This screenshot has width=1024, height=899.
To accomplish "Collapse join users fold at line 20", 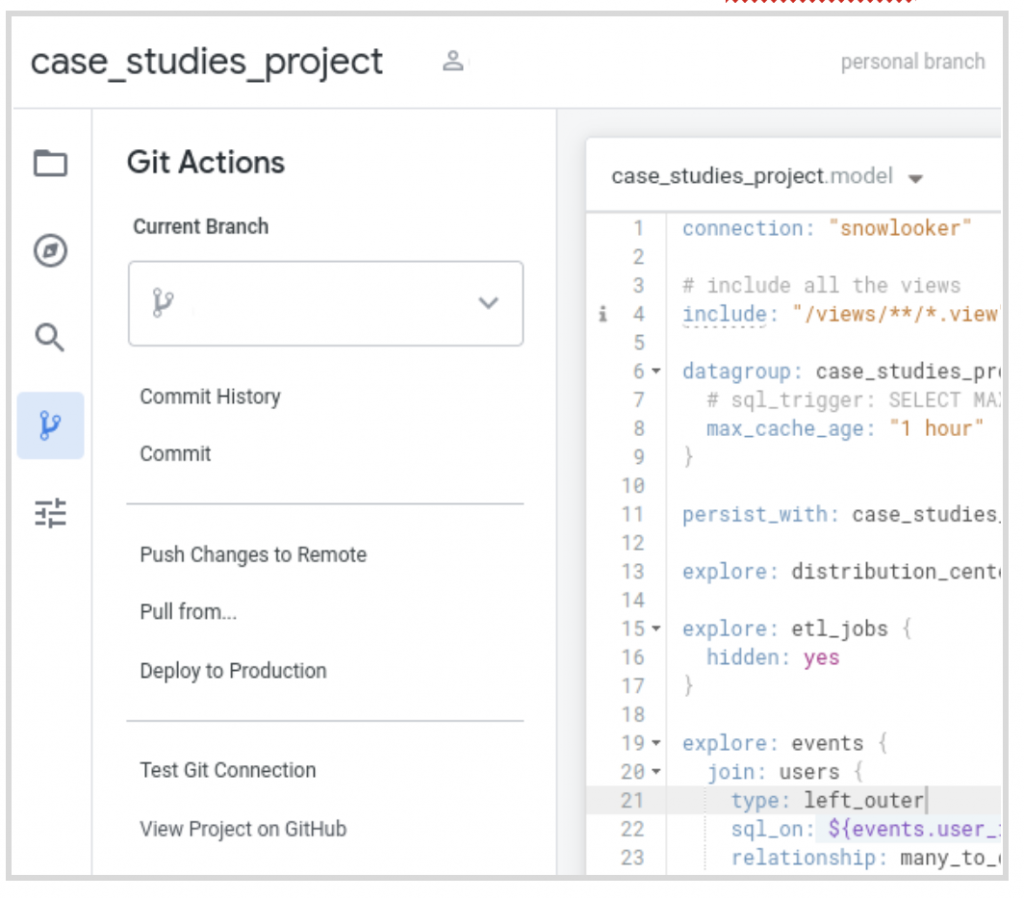I will 657,772.
